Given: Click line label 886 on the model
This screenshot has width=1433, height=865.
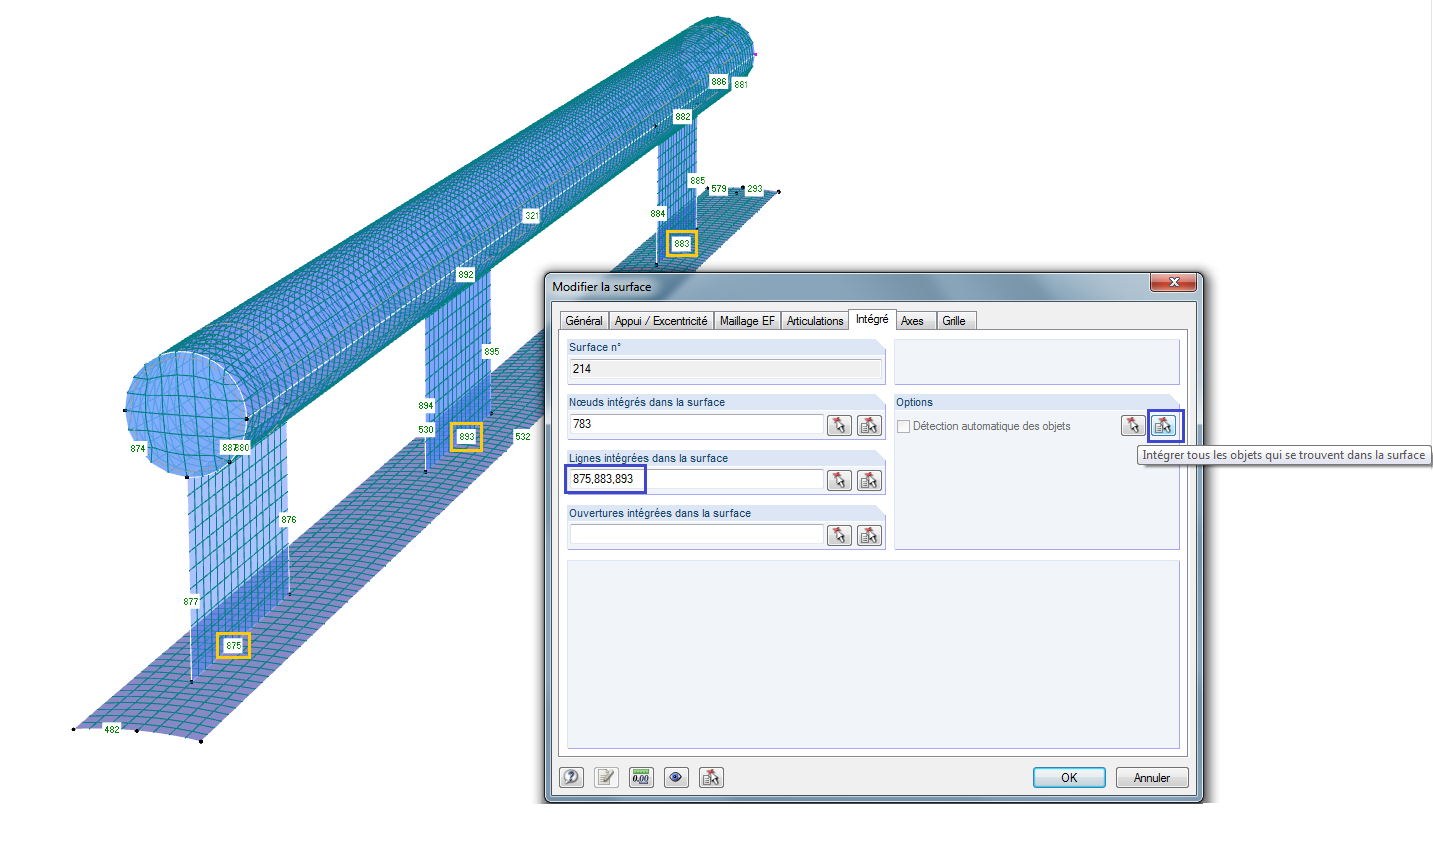Looking at the screenshot, I should [719, 82].
